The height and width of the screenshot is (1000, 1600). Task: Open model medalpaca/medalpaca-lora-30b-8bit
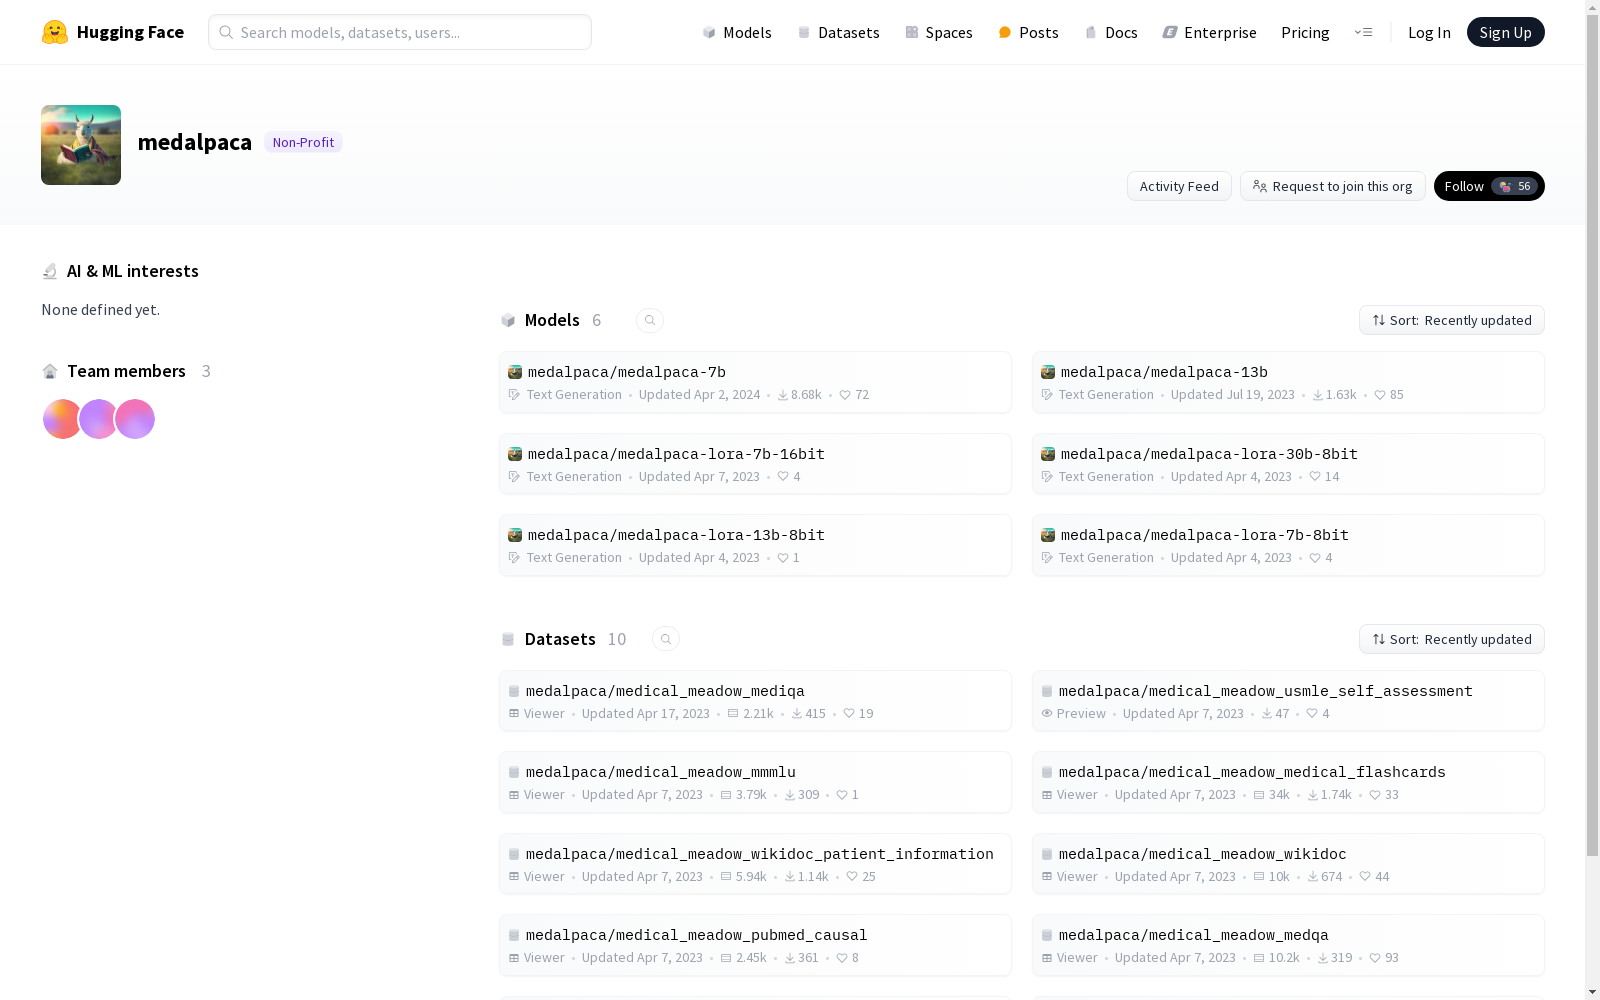point(1288,464)
